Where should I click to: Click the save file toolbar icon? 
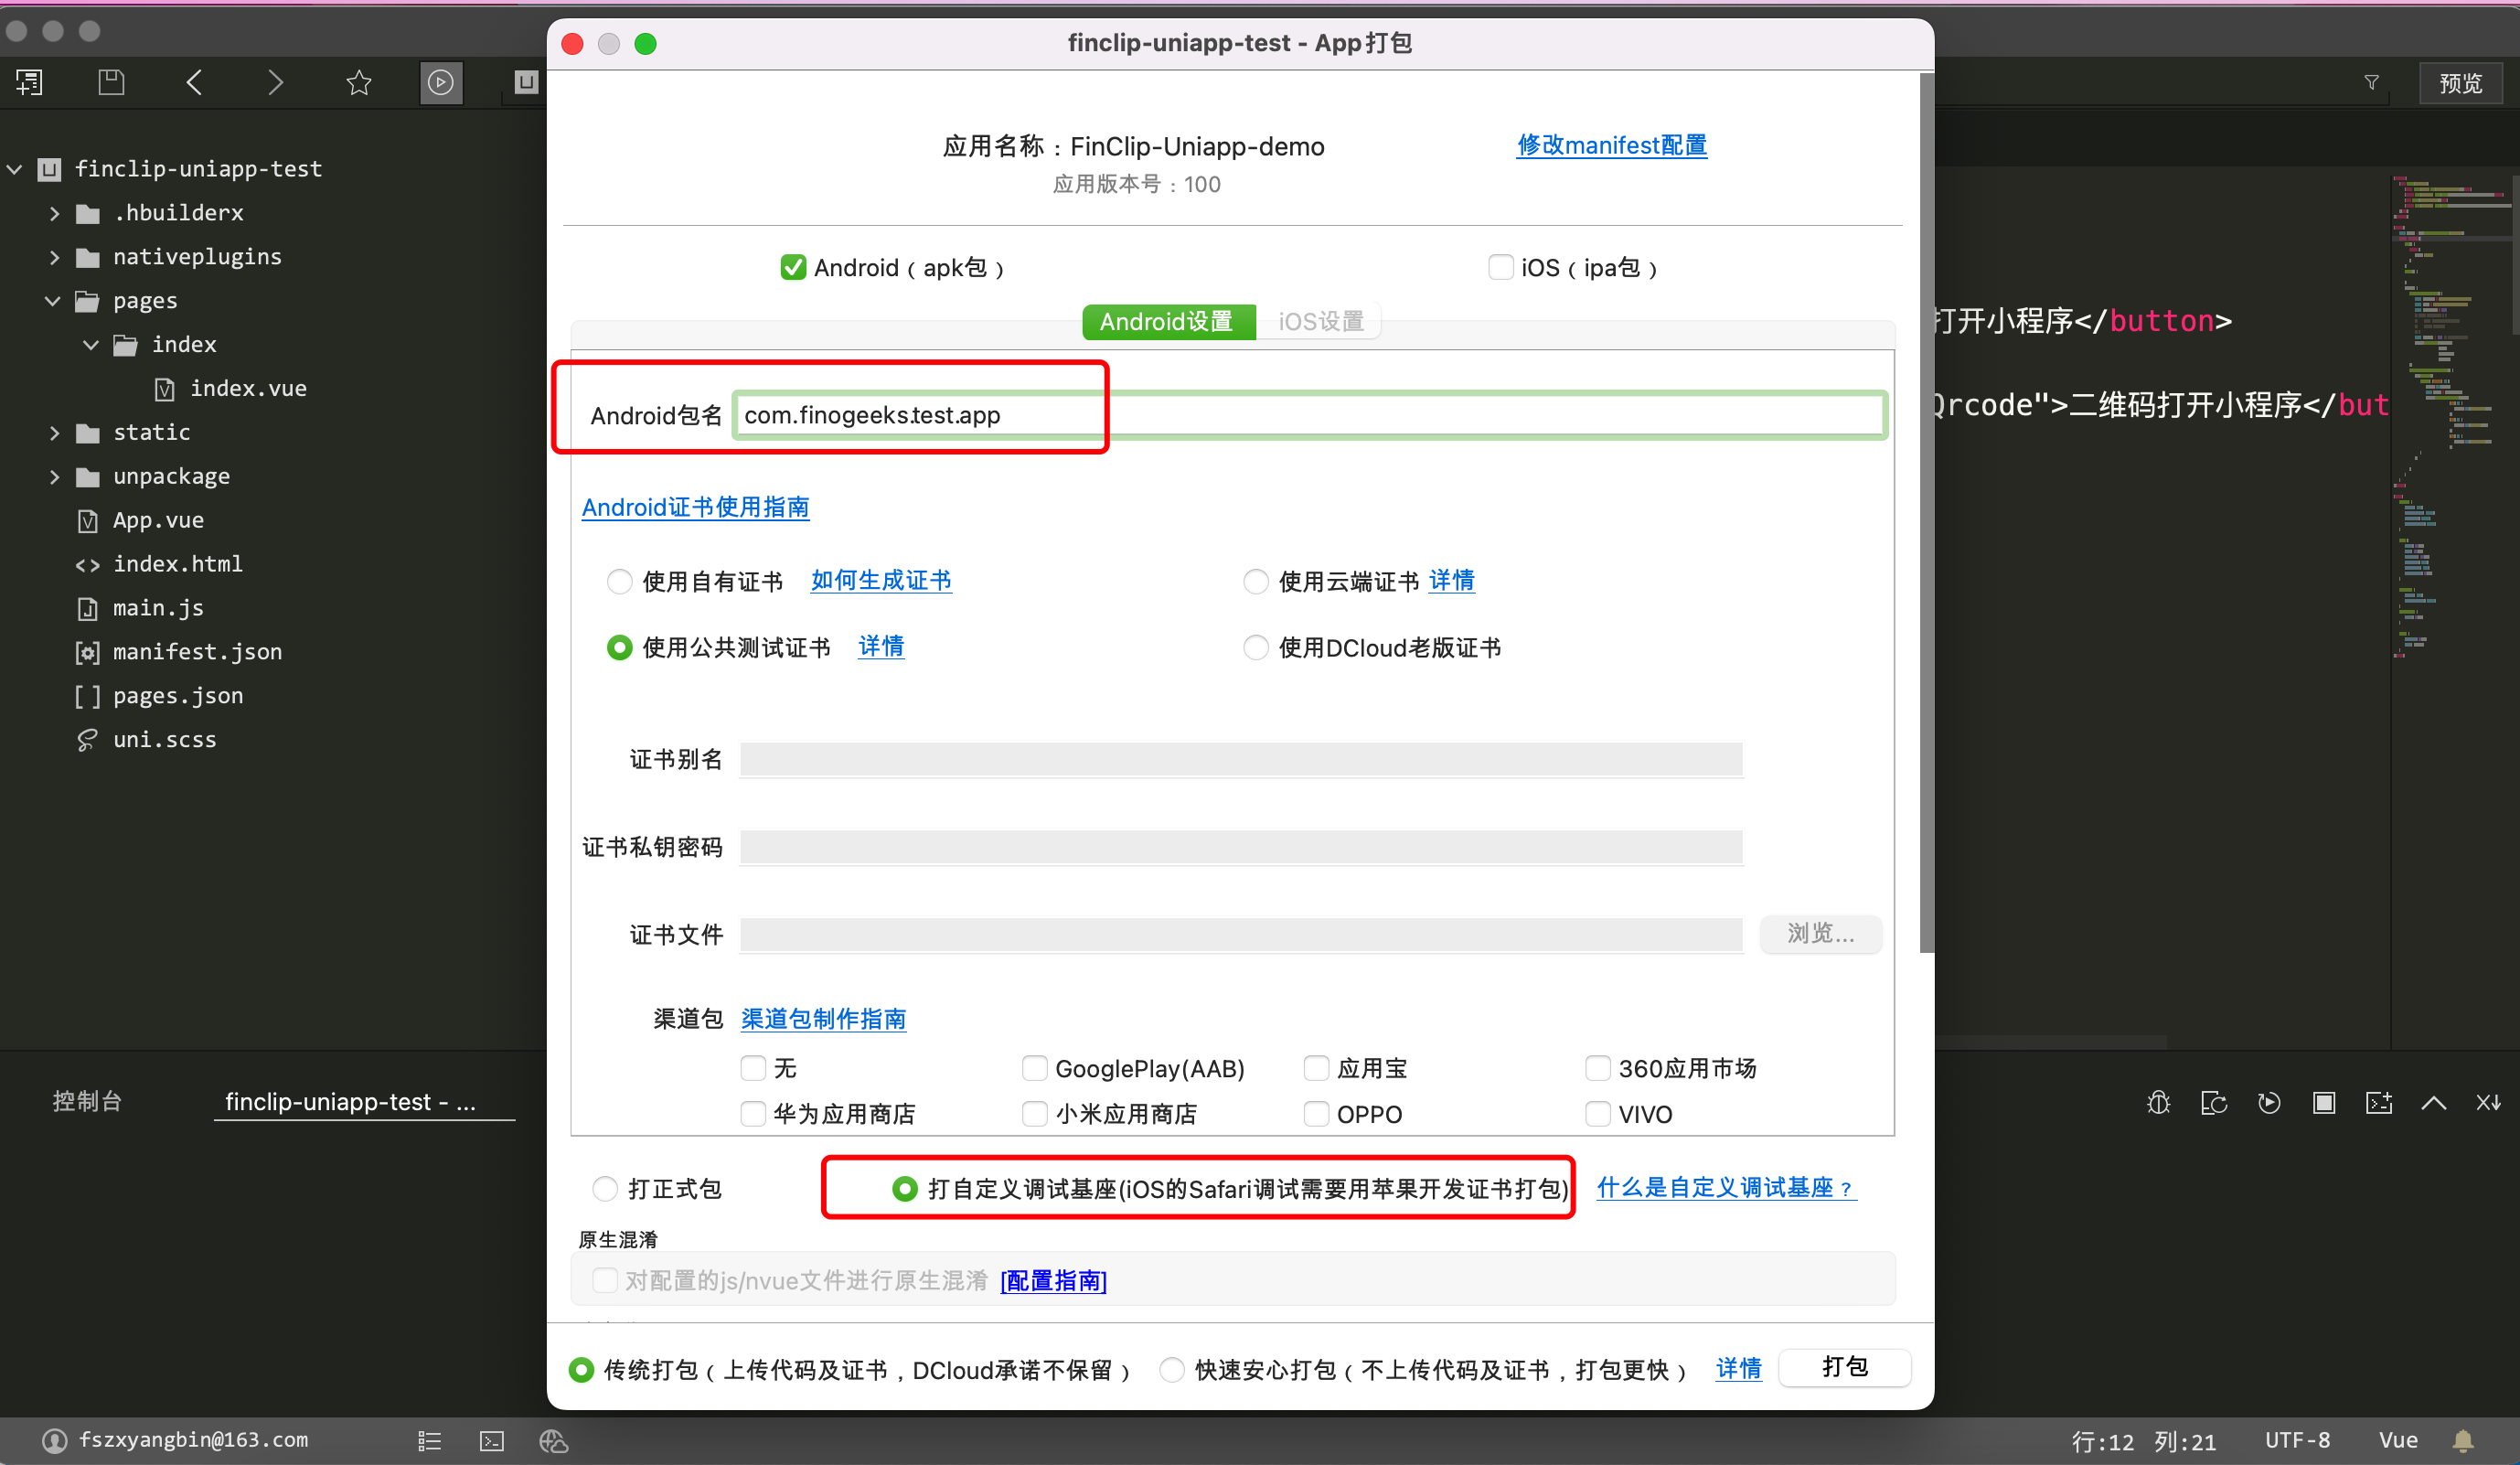pos(111,82)
